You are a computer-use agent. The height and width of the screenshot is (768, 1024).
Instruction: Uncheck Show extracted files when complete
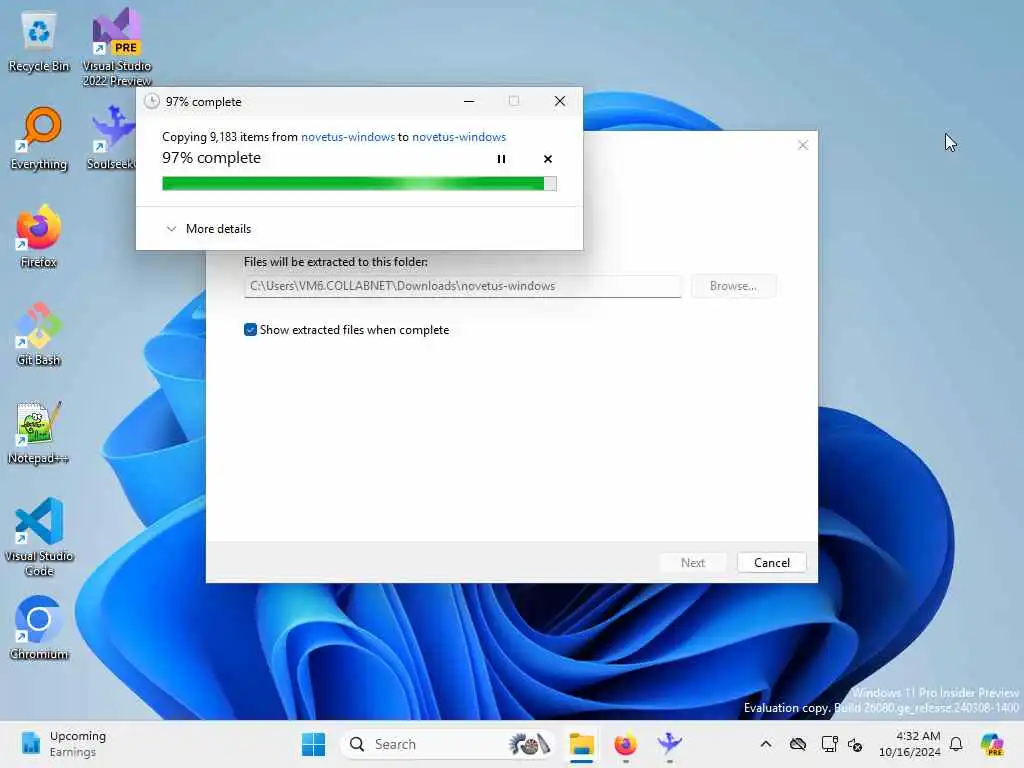[x=250, y=330]
